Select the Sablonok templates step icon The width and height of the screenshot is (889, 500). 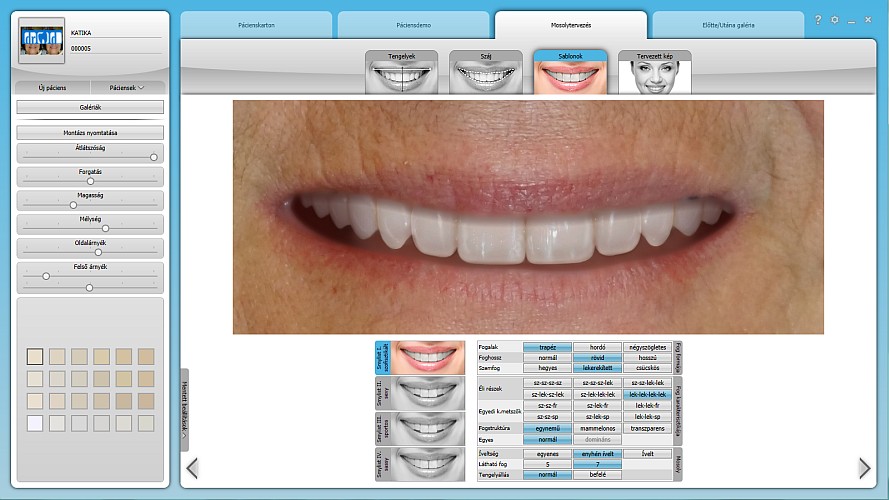click(x=570, y=72)
